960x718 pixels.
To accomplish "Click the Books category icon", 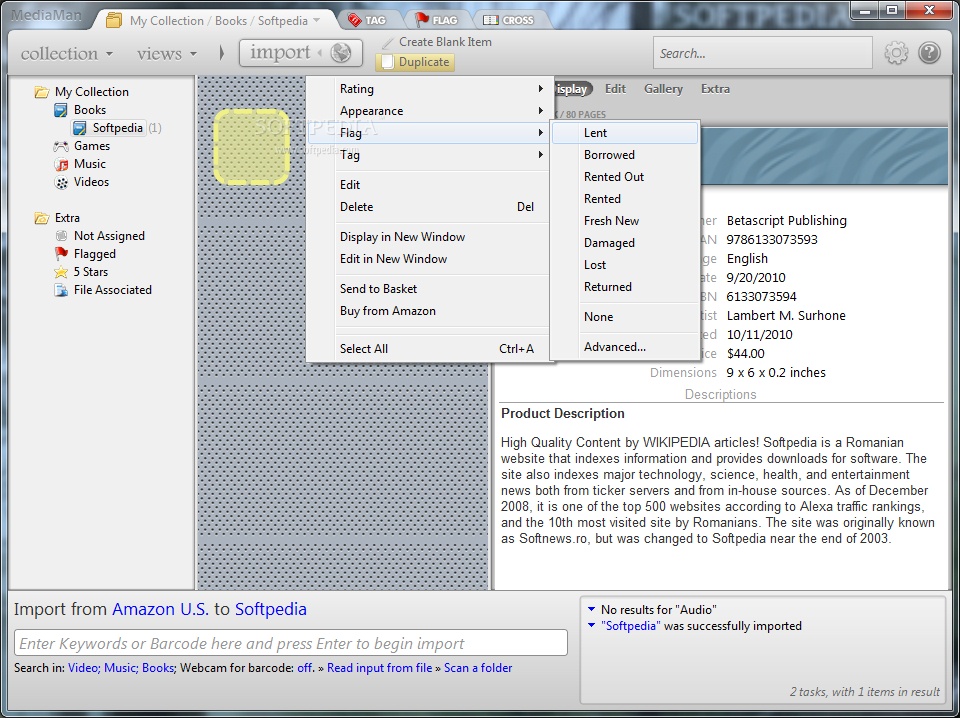I will (x=61, y=110).
